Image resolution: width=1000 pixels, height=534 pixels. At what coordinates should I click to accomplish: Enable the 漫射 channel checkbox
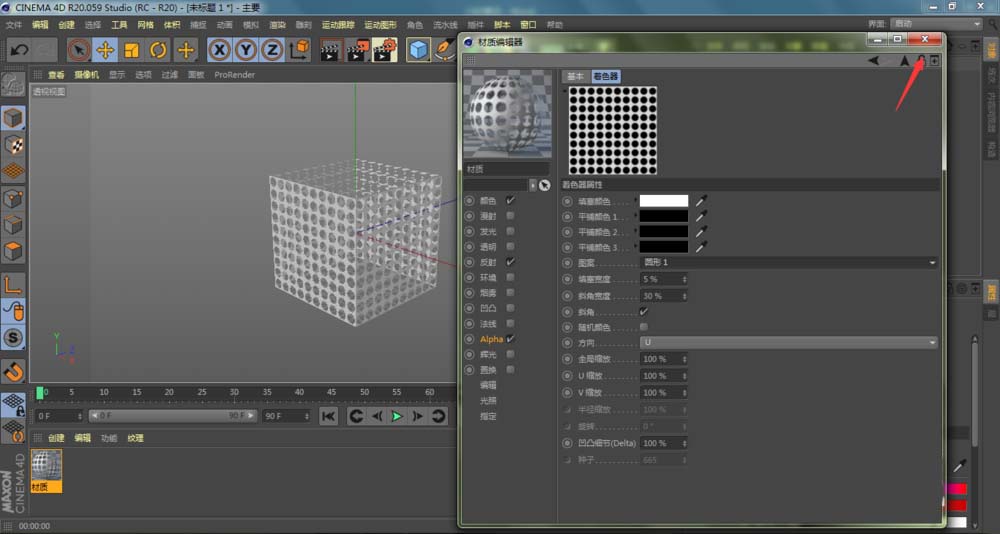click(x=510, y=216)
